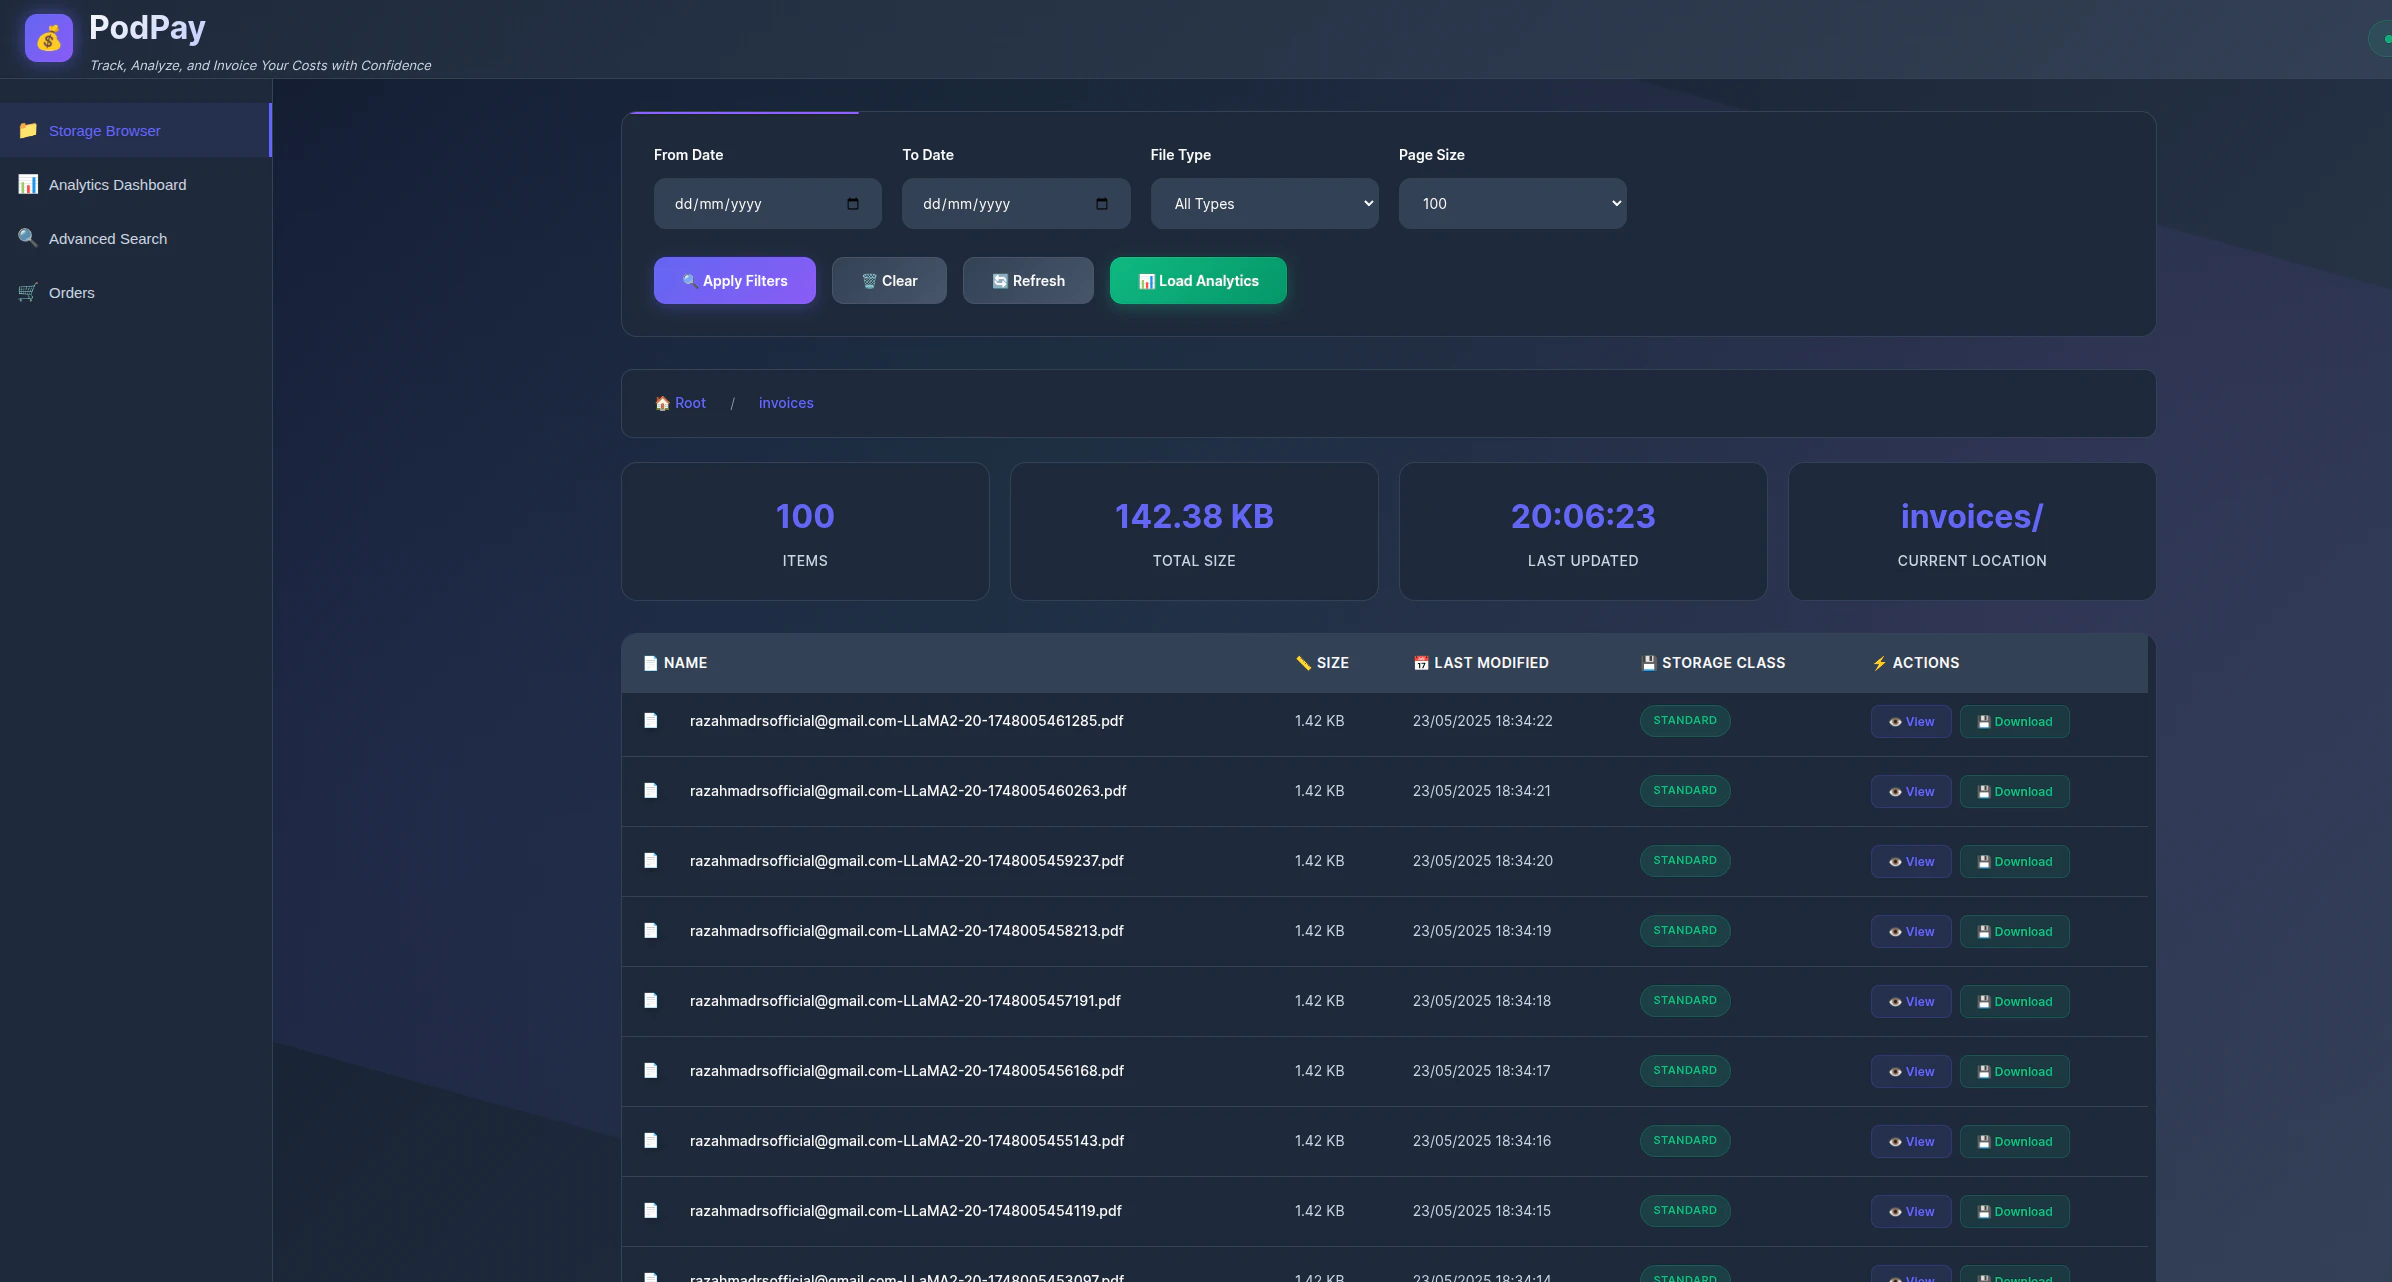
Task: Download the invoice modified at 18:34:22
Action: coord(2014,721)
